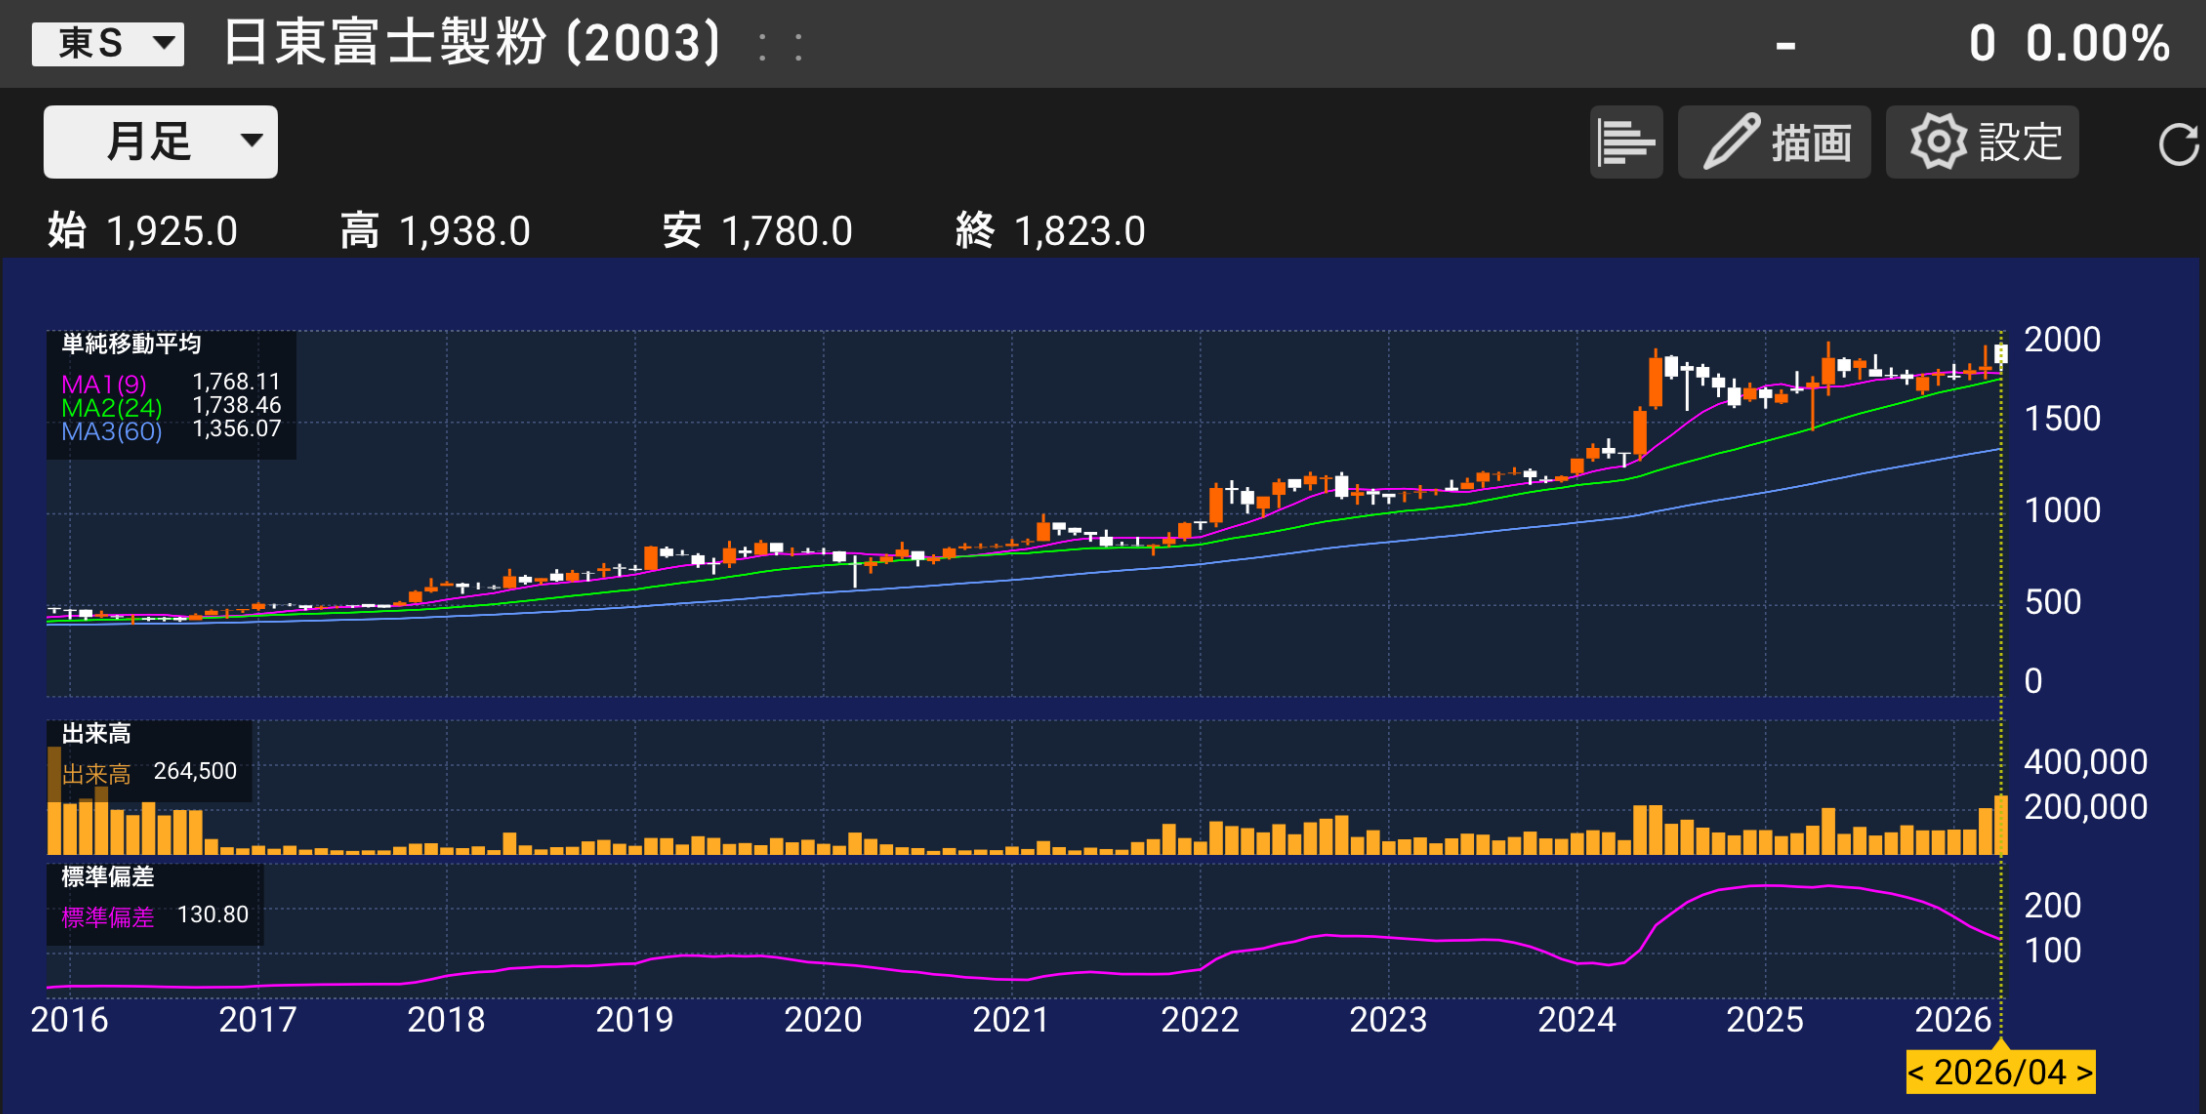Click the list lines toolbar icon

[1625, 142]
